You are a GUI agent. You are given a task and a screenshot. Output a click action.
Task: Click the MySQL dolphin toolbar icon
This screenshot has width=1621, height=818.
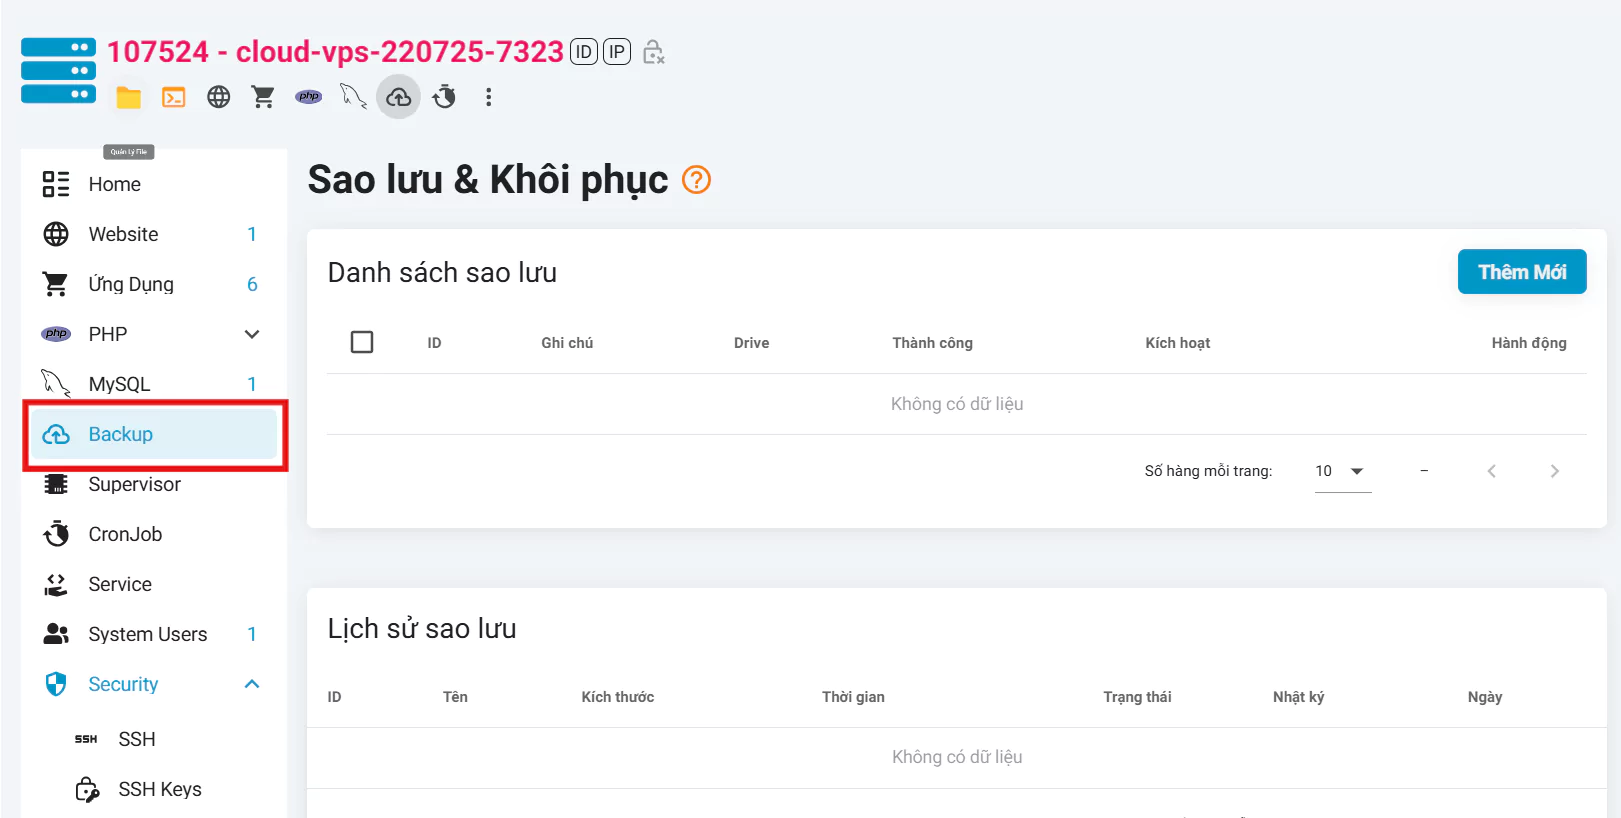pyautogui.click(x=353, y=97)
